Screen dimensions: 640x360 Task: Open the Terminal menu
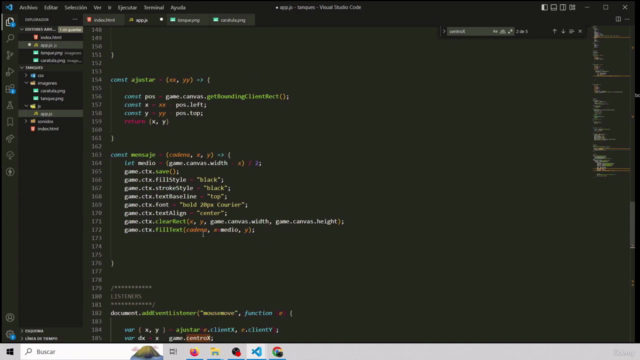click(x=153, y=7)
